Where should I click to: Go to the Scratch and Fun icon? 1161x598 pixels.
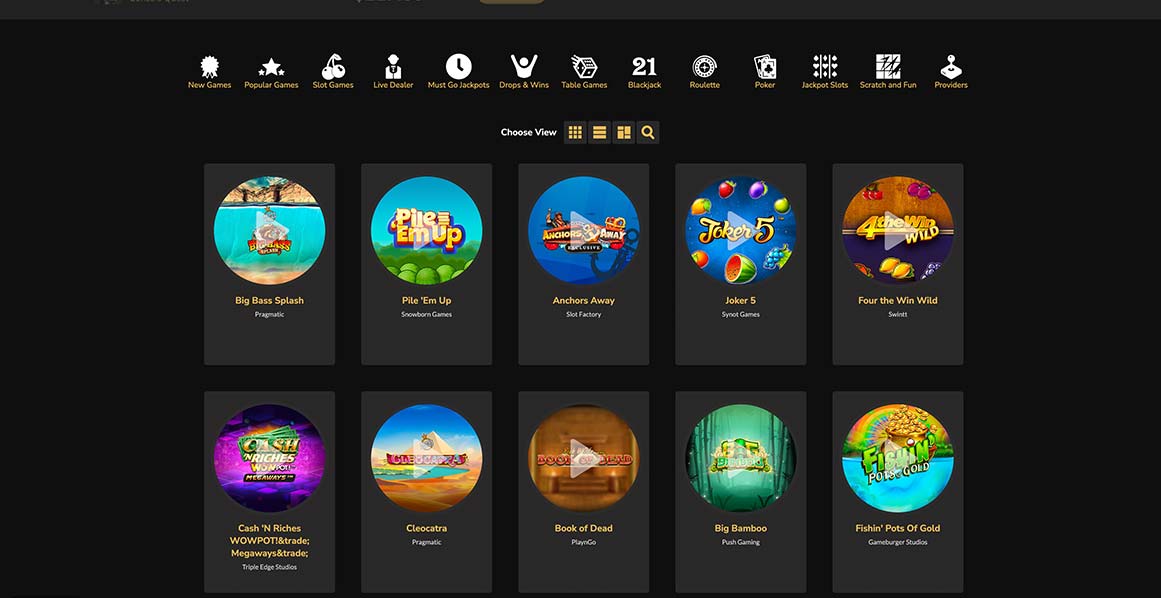(888, 67)
